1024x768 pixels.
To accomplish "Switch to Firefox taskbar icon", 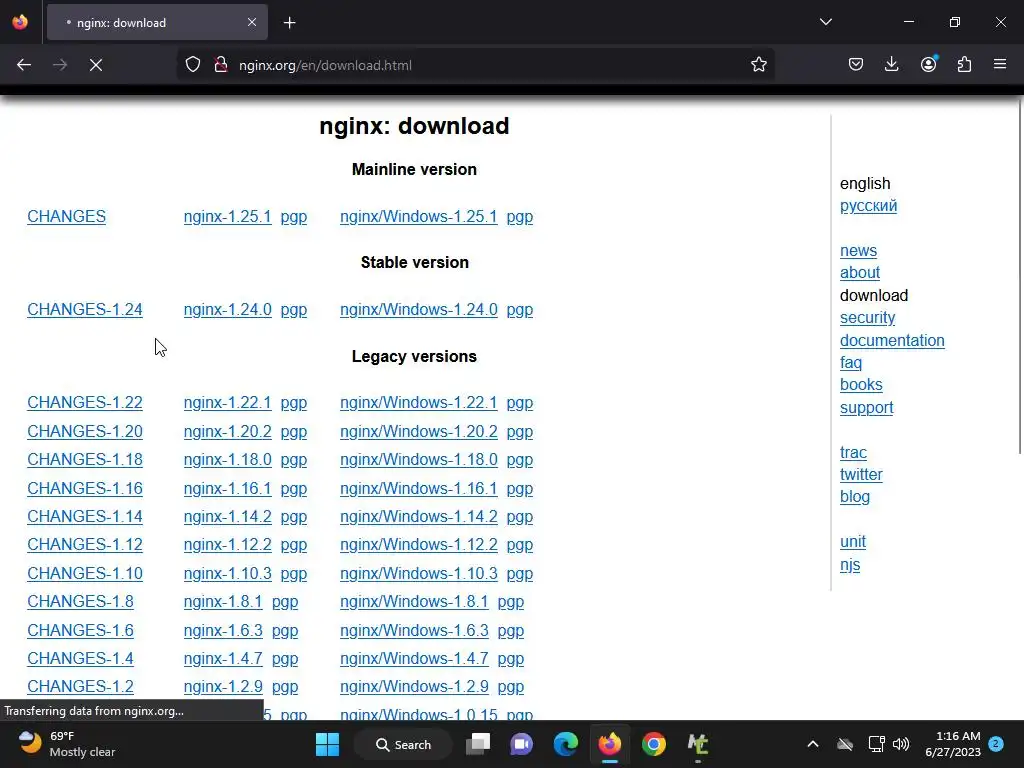I will [609, 744].
